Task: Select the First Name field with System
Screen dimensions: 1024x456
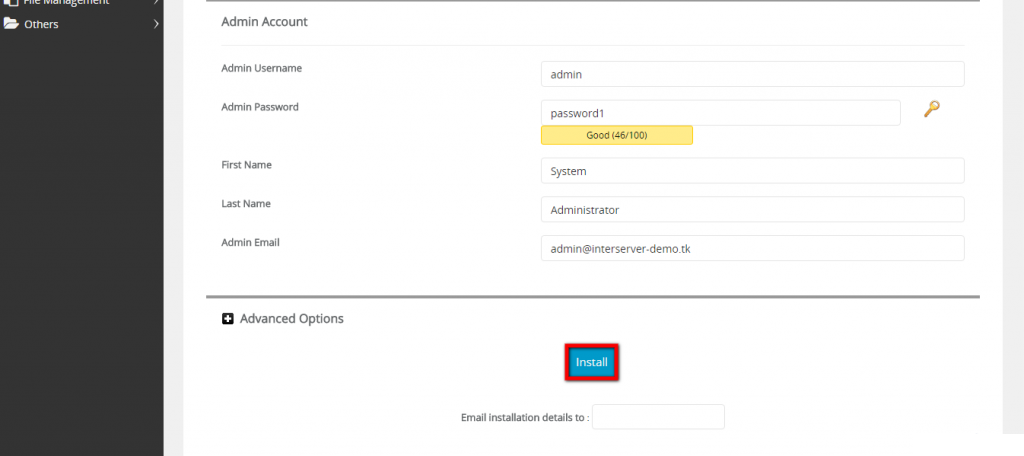Action: [x=752, y=171]
